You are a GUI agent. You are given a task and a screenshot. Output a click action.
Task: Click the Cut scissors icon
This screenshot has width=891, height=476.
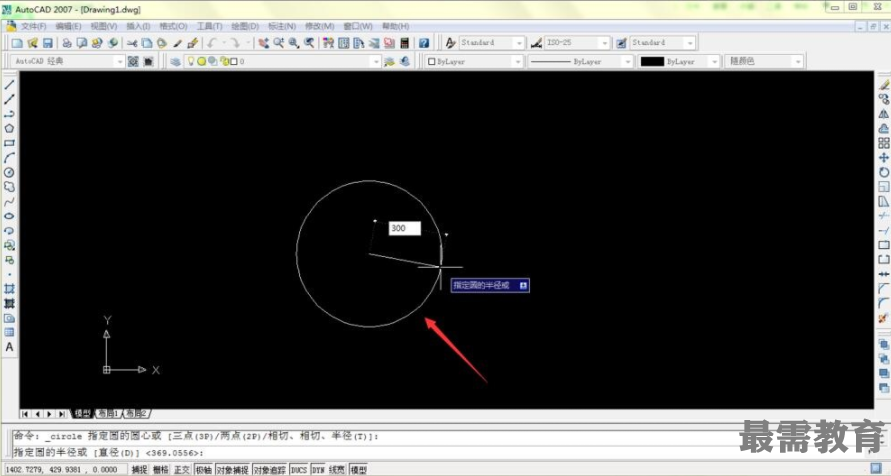click(132, 43)
